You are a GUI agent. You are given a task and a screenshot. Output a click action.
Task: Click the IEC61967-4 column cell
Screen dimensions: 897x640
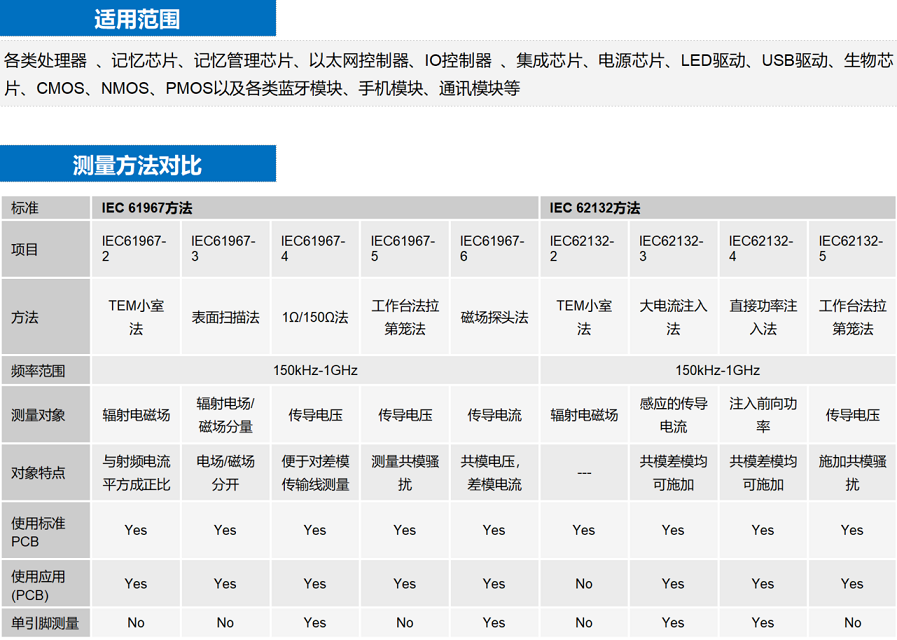click(315, 249)
